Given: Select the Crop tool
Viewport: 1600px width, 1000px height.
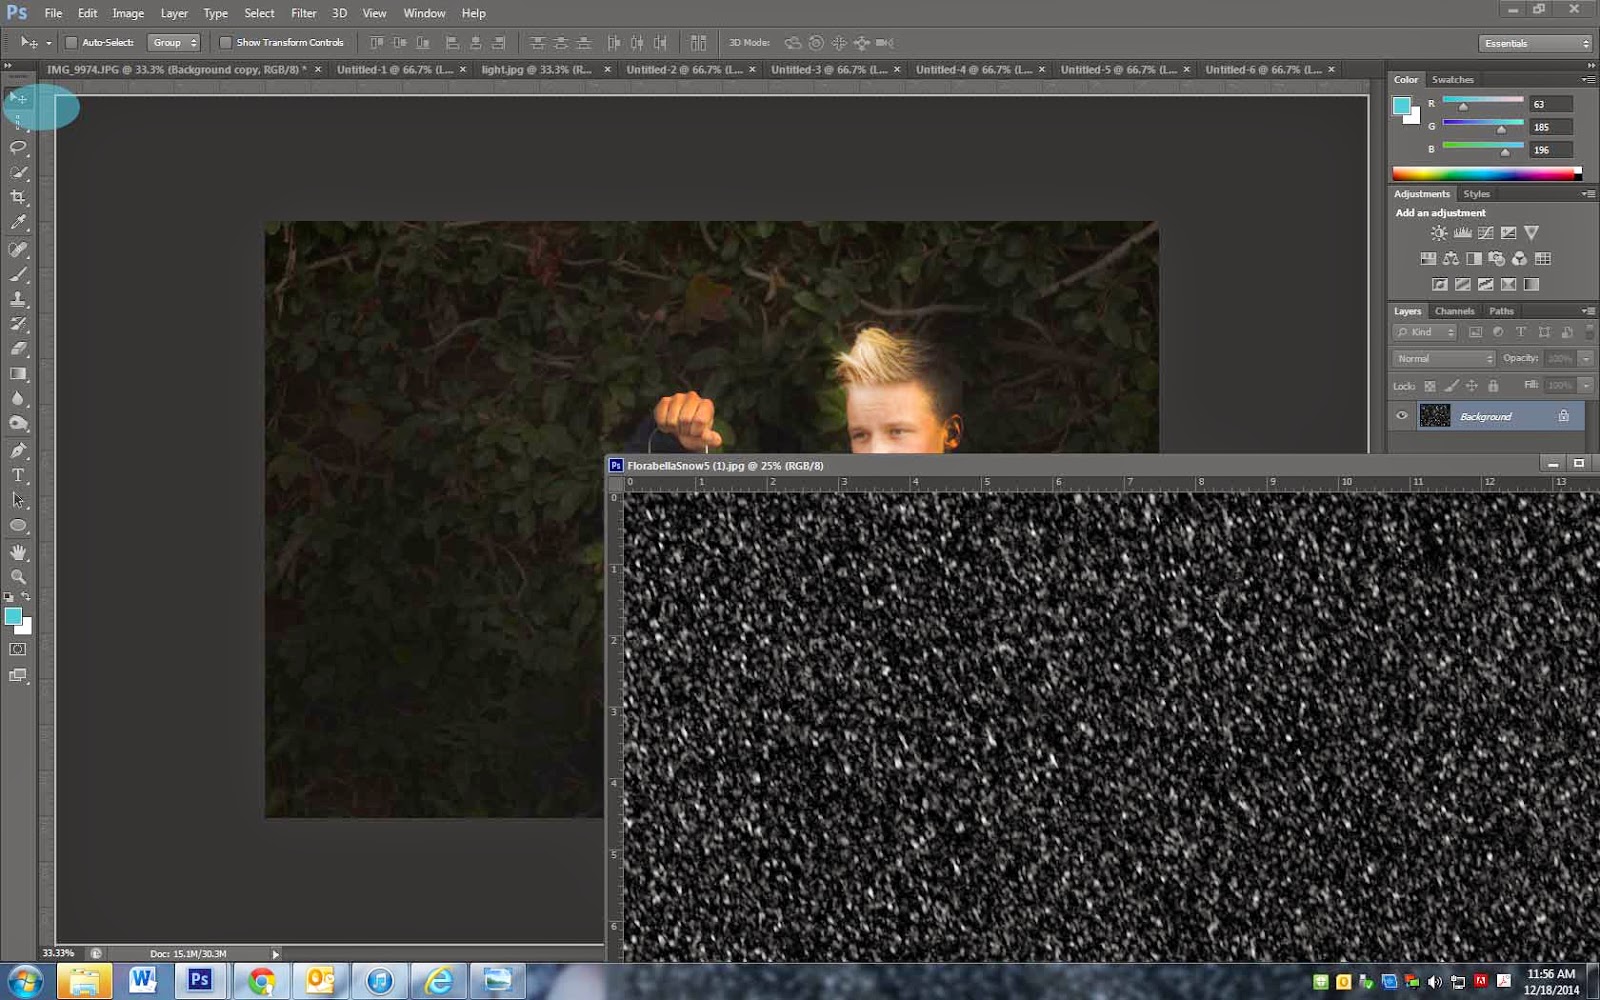Looking at the screenshot, I should point(18,198).
